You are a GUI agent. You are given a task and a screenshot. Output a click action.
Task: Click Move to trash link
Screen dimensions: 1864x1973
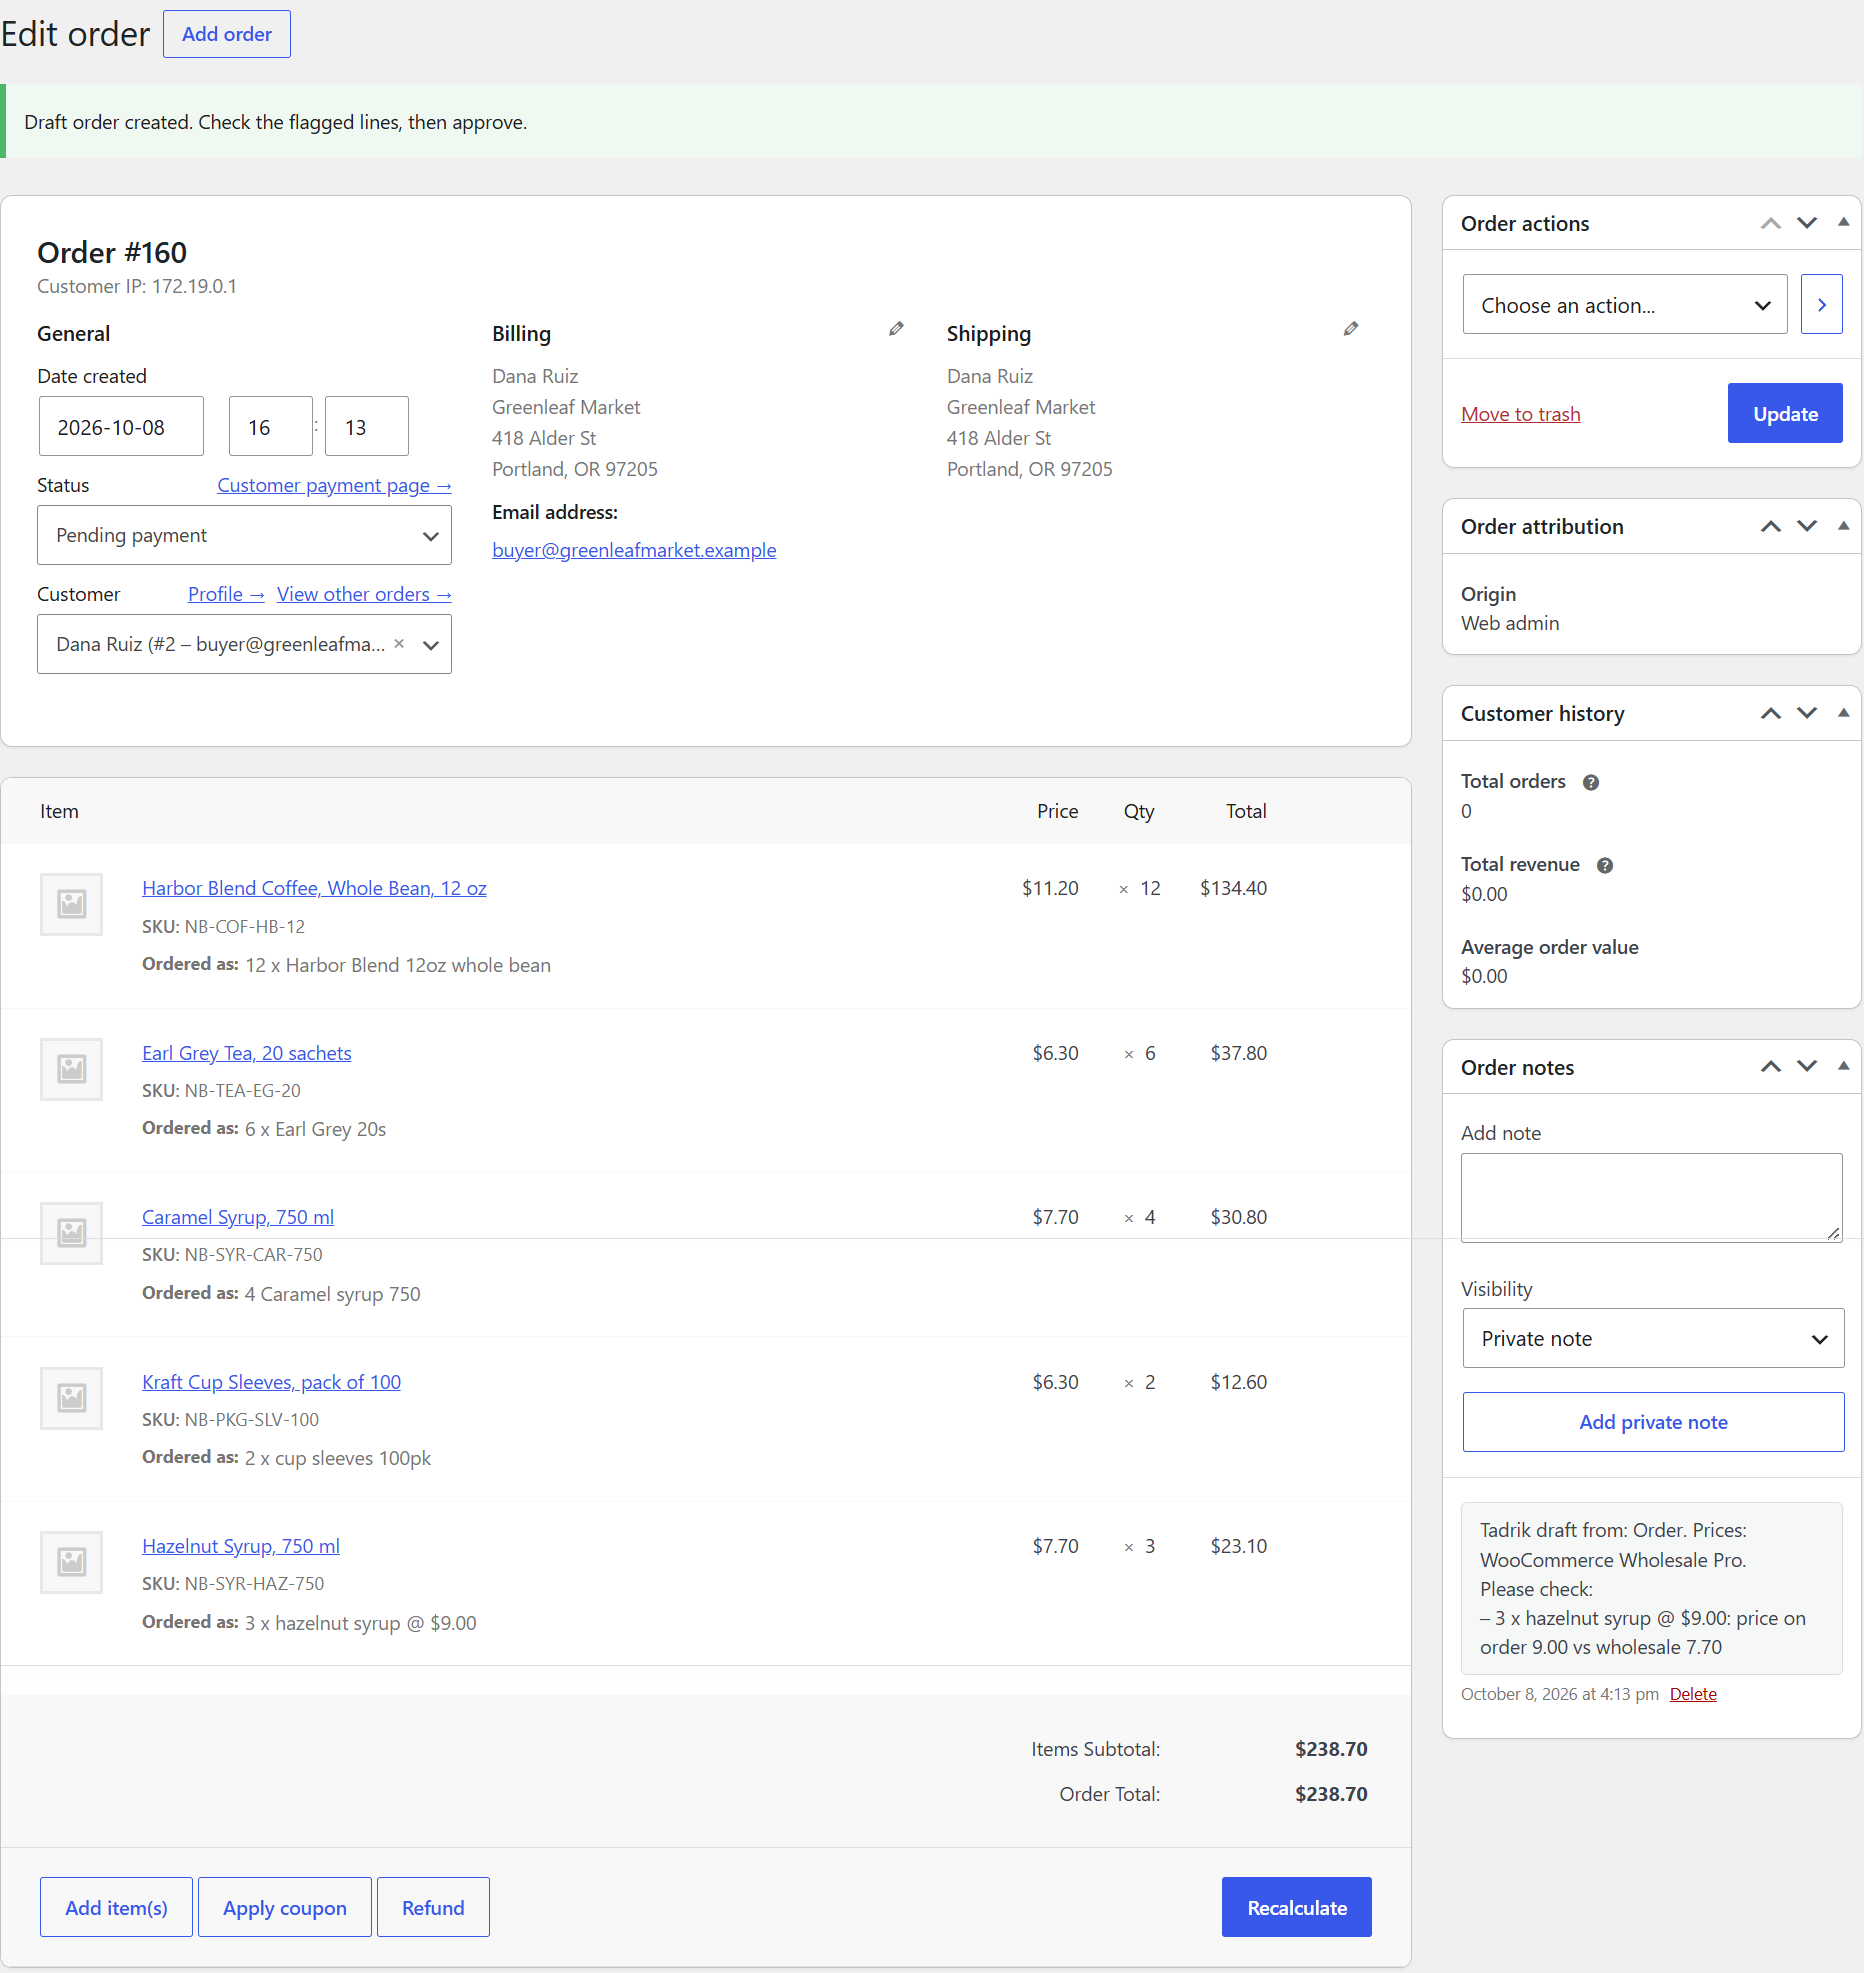[x=1521, y=414]
